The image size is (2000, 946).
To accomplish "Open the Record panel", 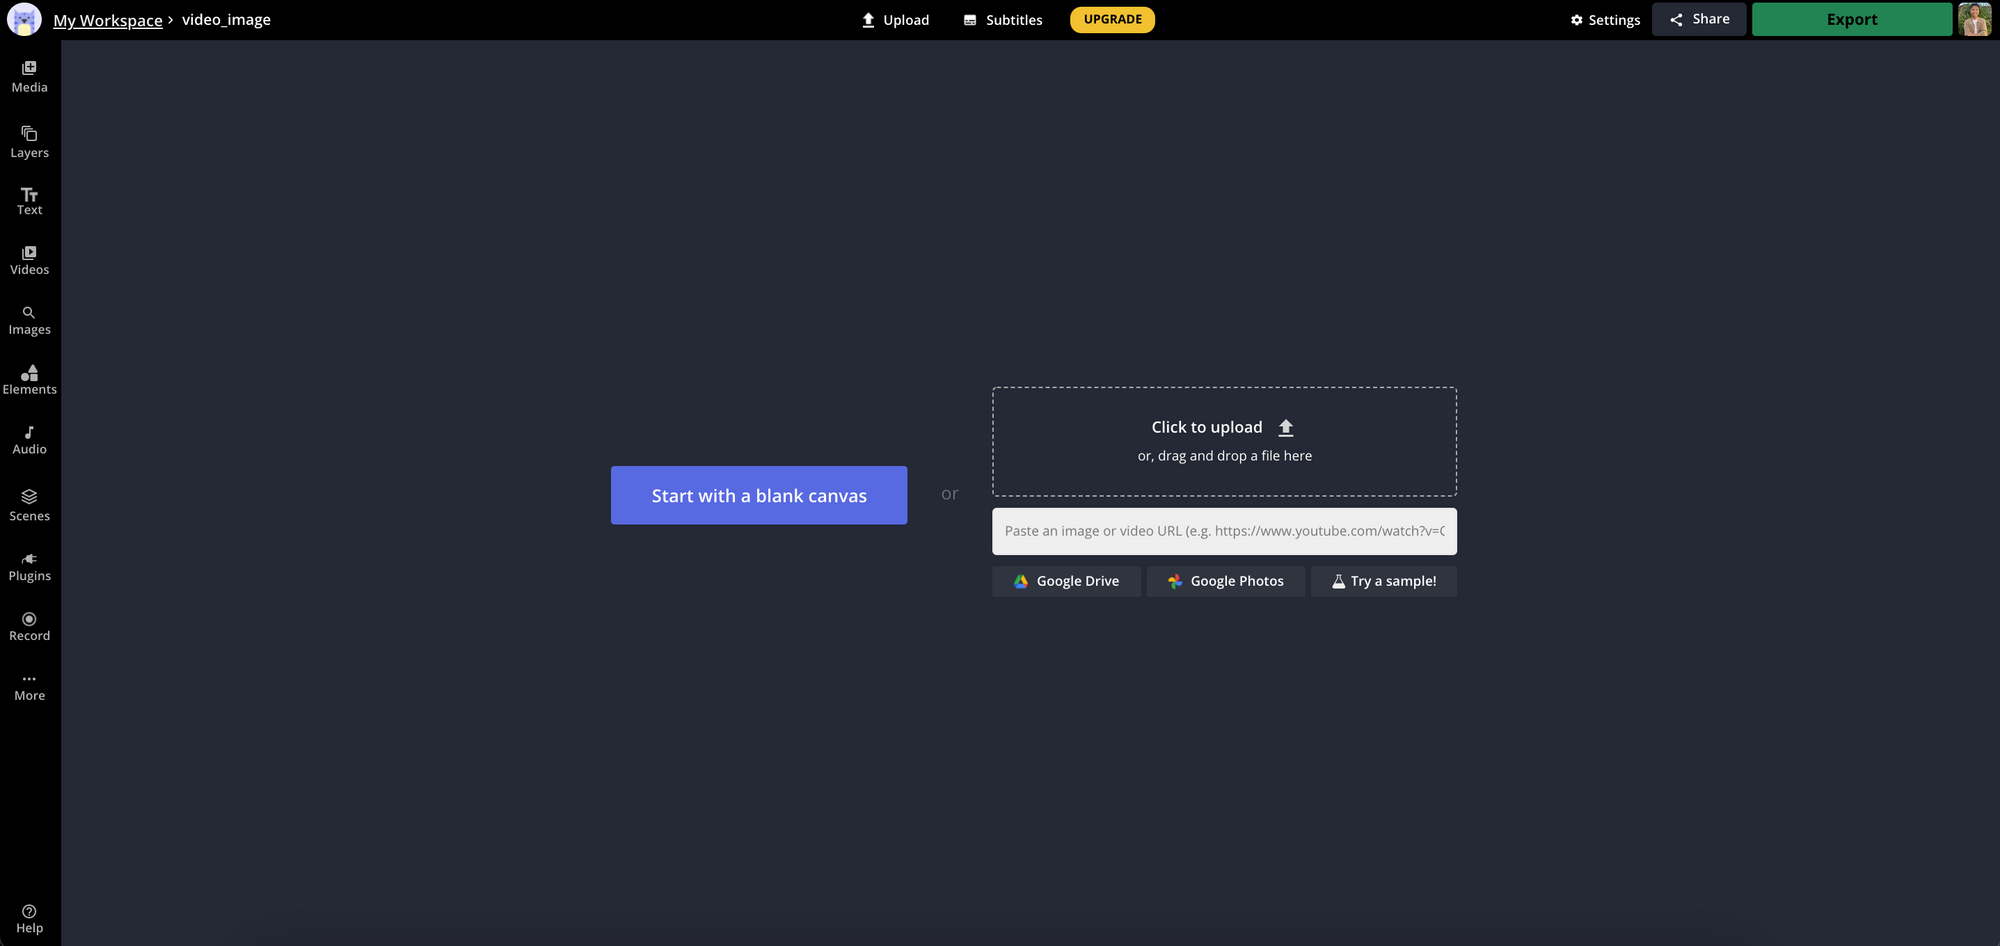I will pyautogui.click(x=29, y=627).
